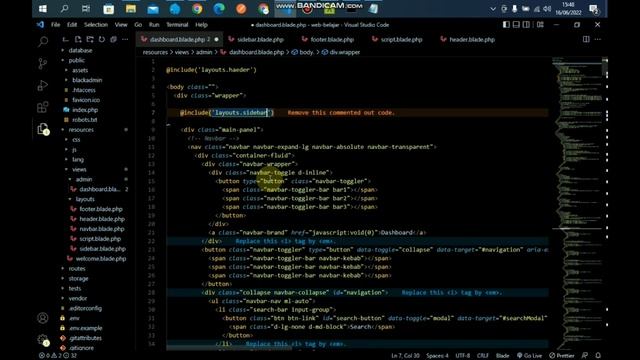Viewport: 640px width, 360px height.
Task: Click the volume icon in system tray
Action: (x=547, y=9)
